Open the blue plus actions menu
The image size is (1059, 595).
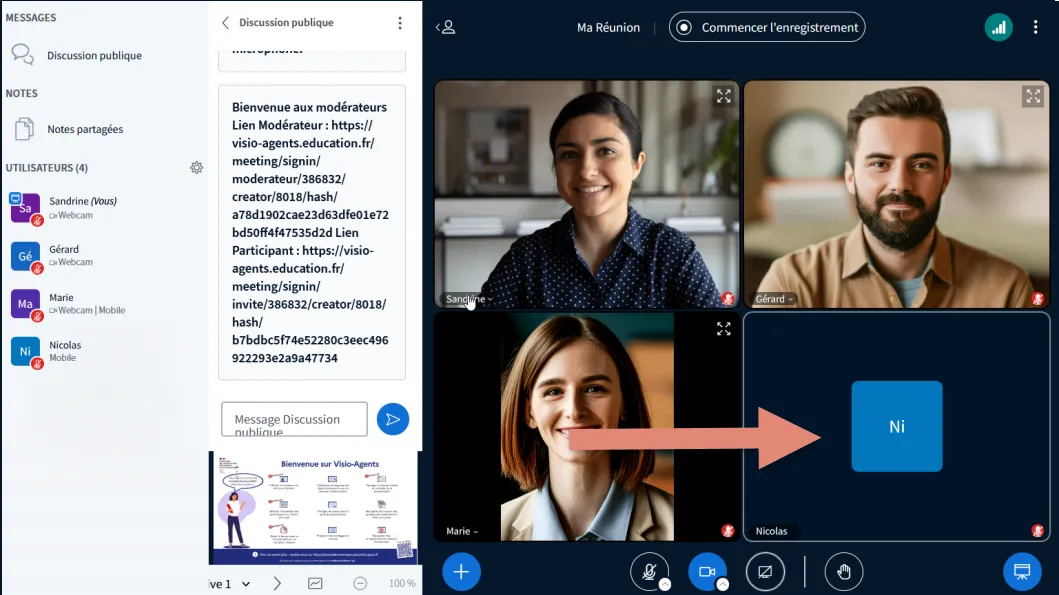tap(461, 572)
